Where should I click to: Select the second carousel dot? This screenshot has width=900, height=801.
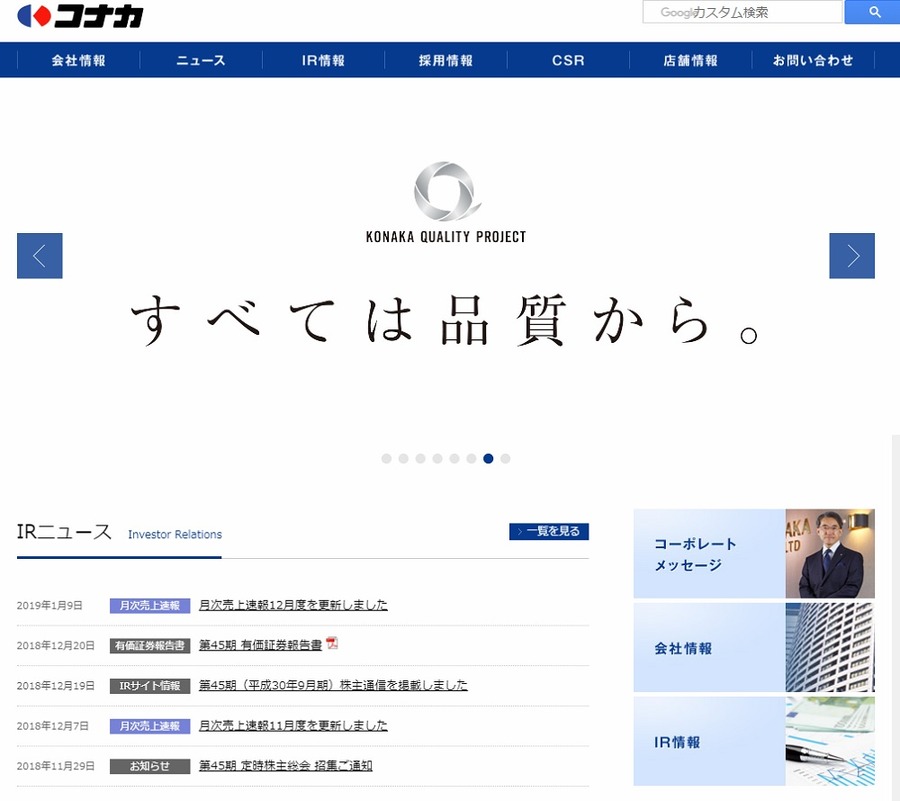[x=404, y=458]
